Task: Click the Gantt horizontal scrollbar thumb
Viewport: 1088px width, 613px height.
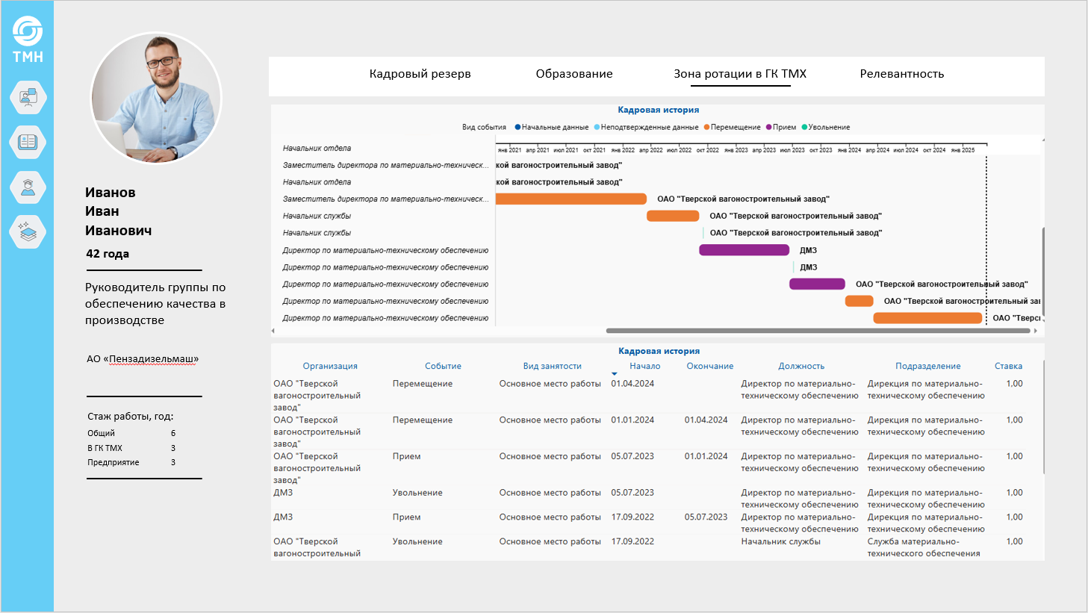Action: (817, 331)
